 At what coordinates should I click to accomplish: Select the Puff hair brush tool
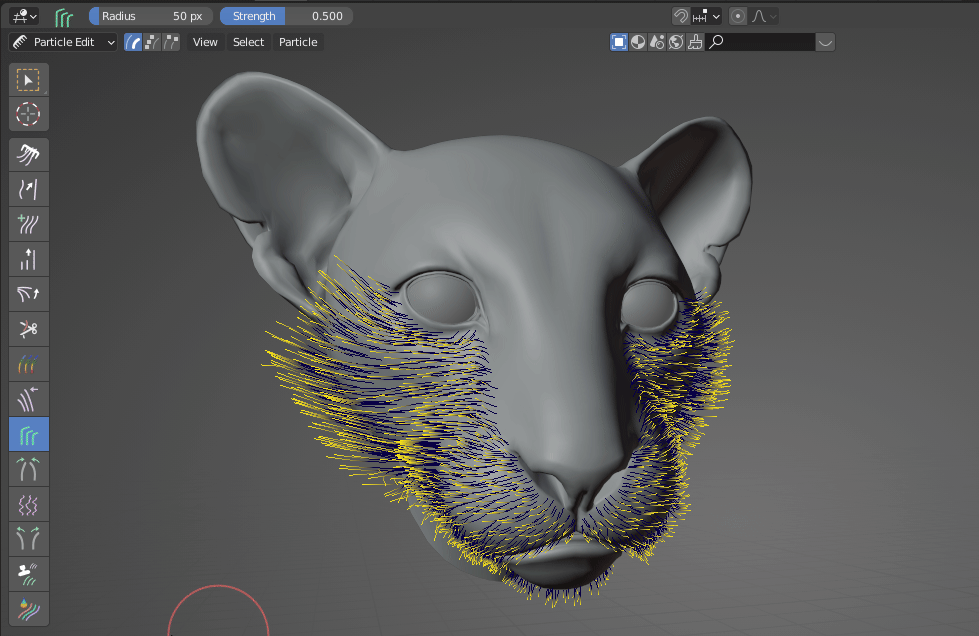pyautogui.click(x=29, y=294)
